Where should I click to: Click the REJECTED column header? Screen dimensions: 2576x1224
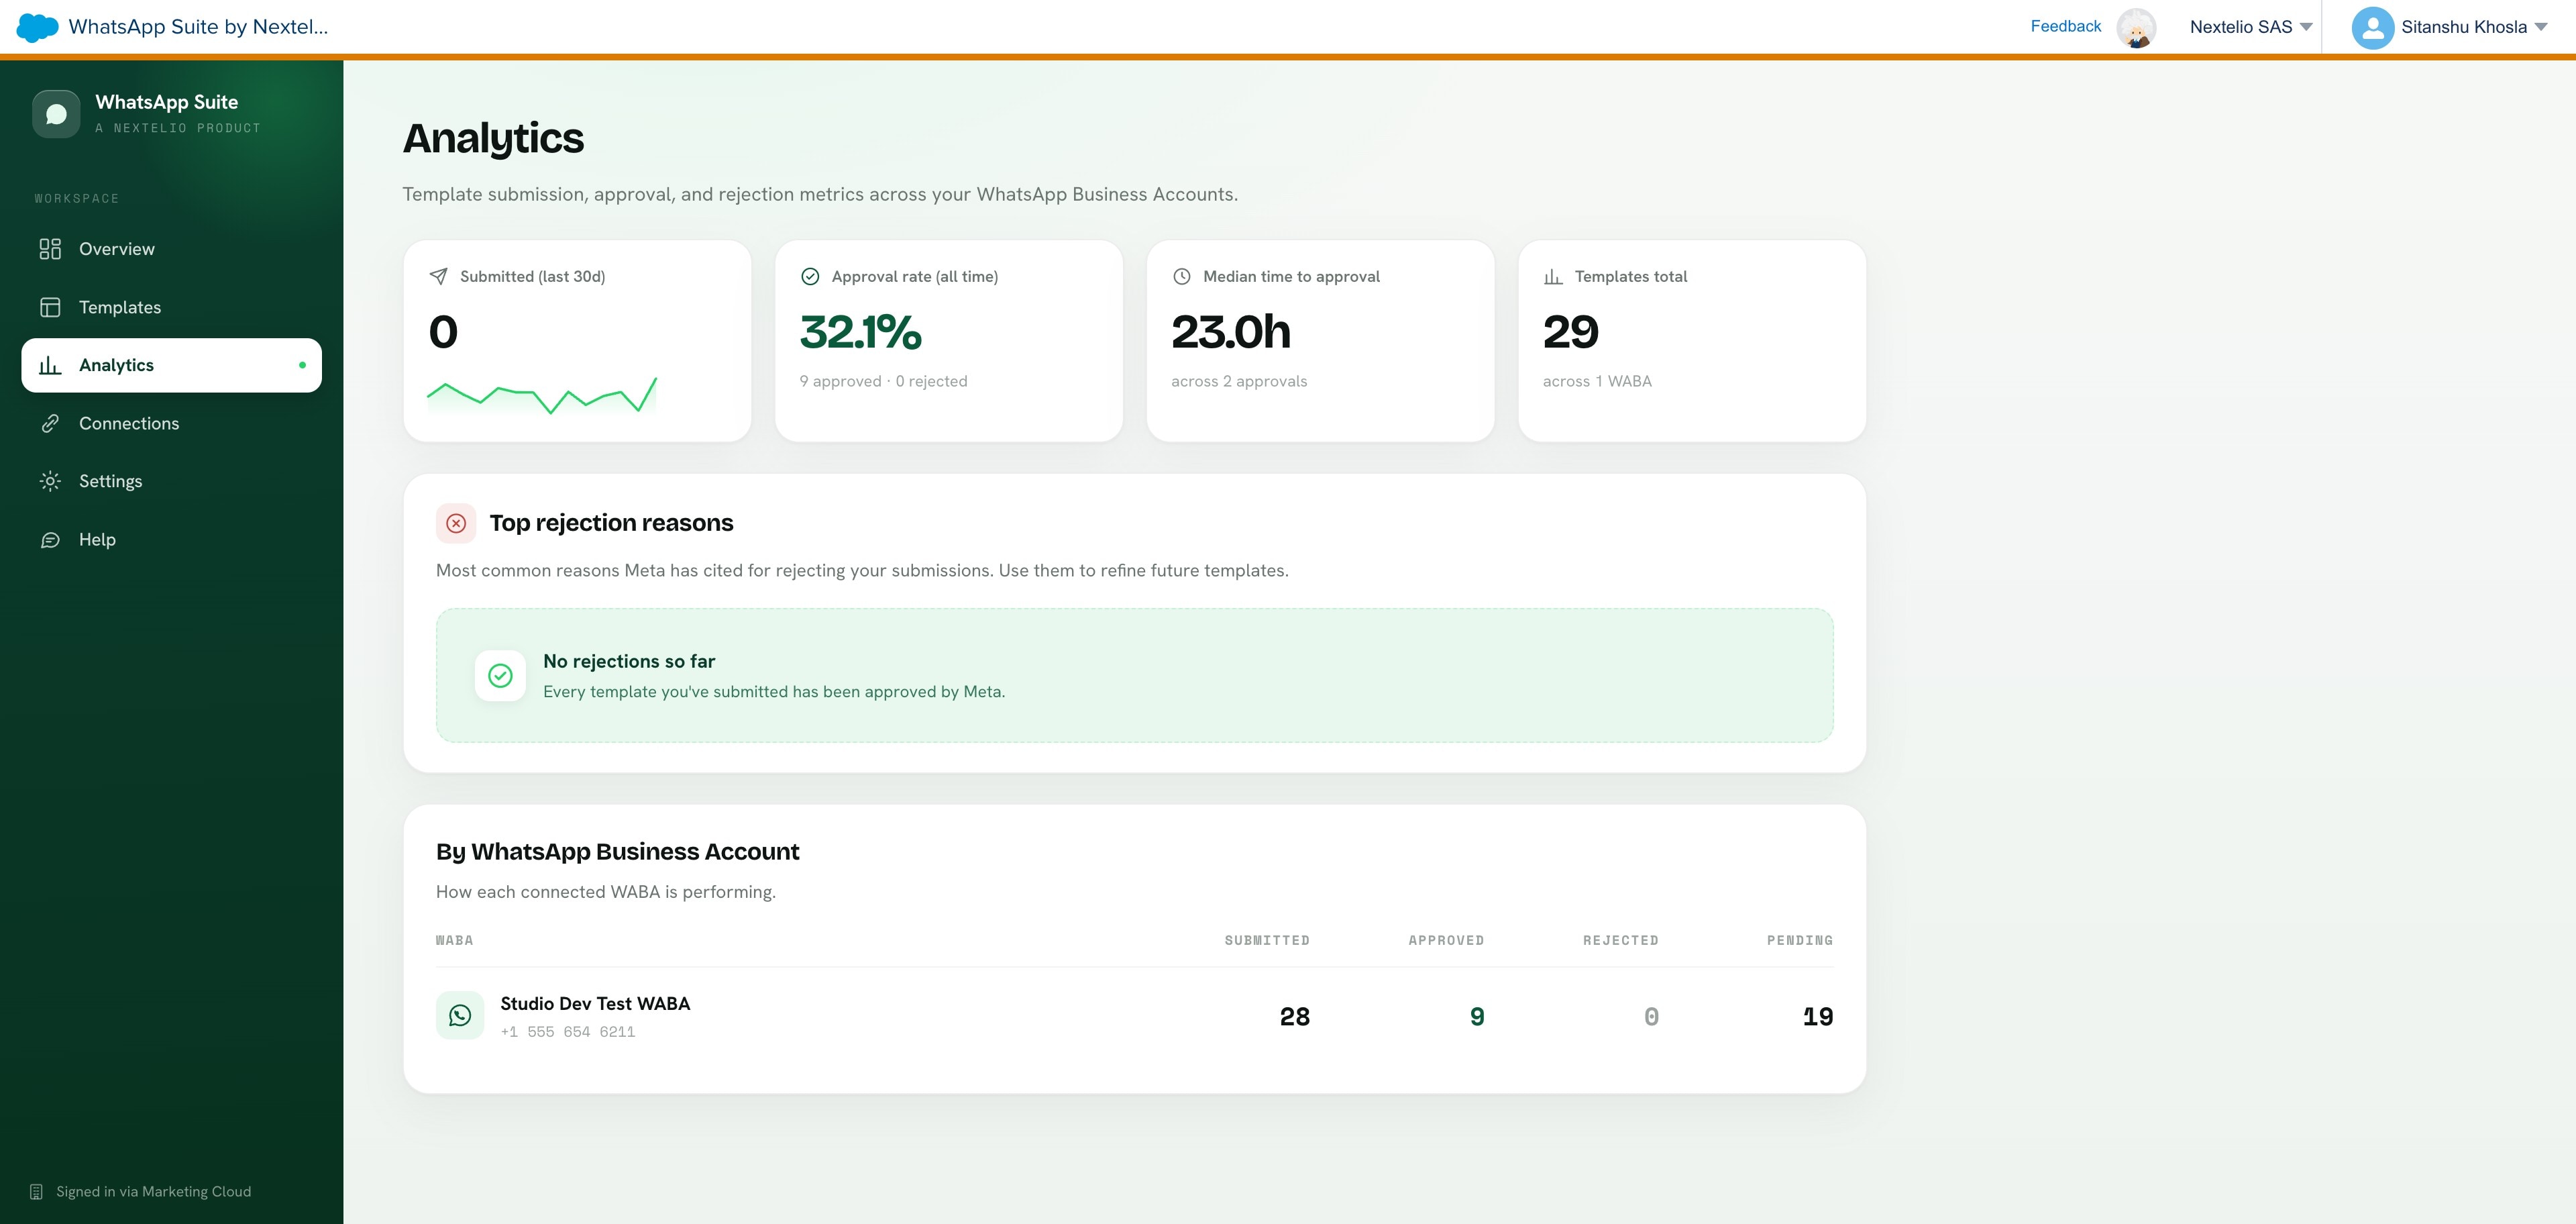[1620, 940]
